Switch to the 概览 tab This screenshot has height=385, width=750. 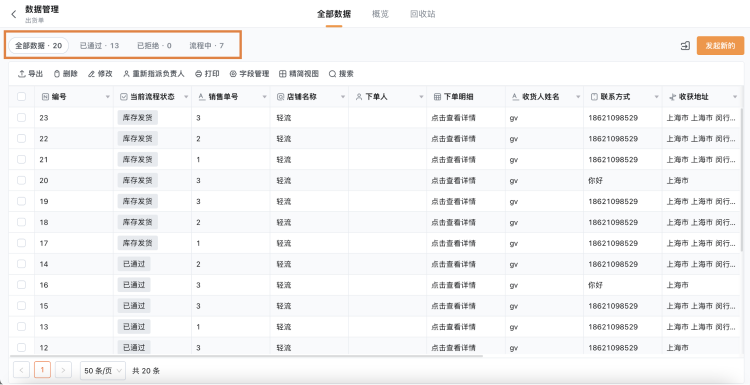point(380,14)
